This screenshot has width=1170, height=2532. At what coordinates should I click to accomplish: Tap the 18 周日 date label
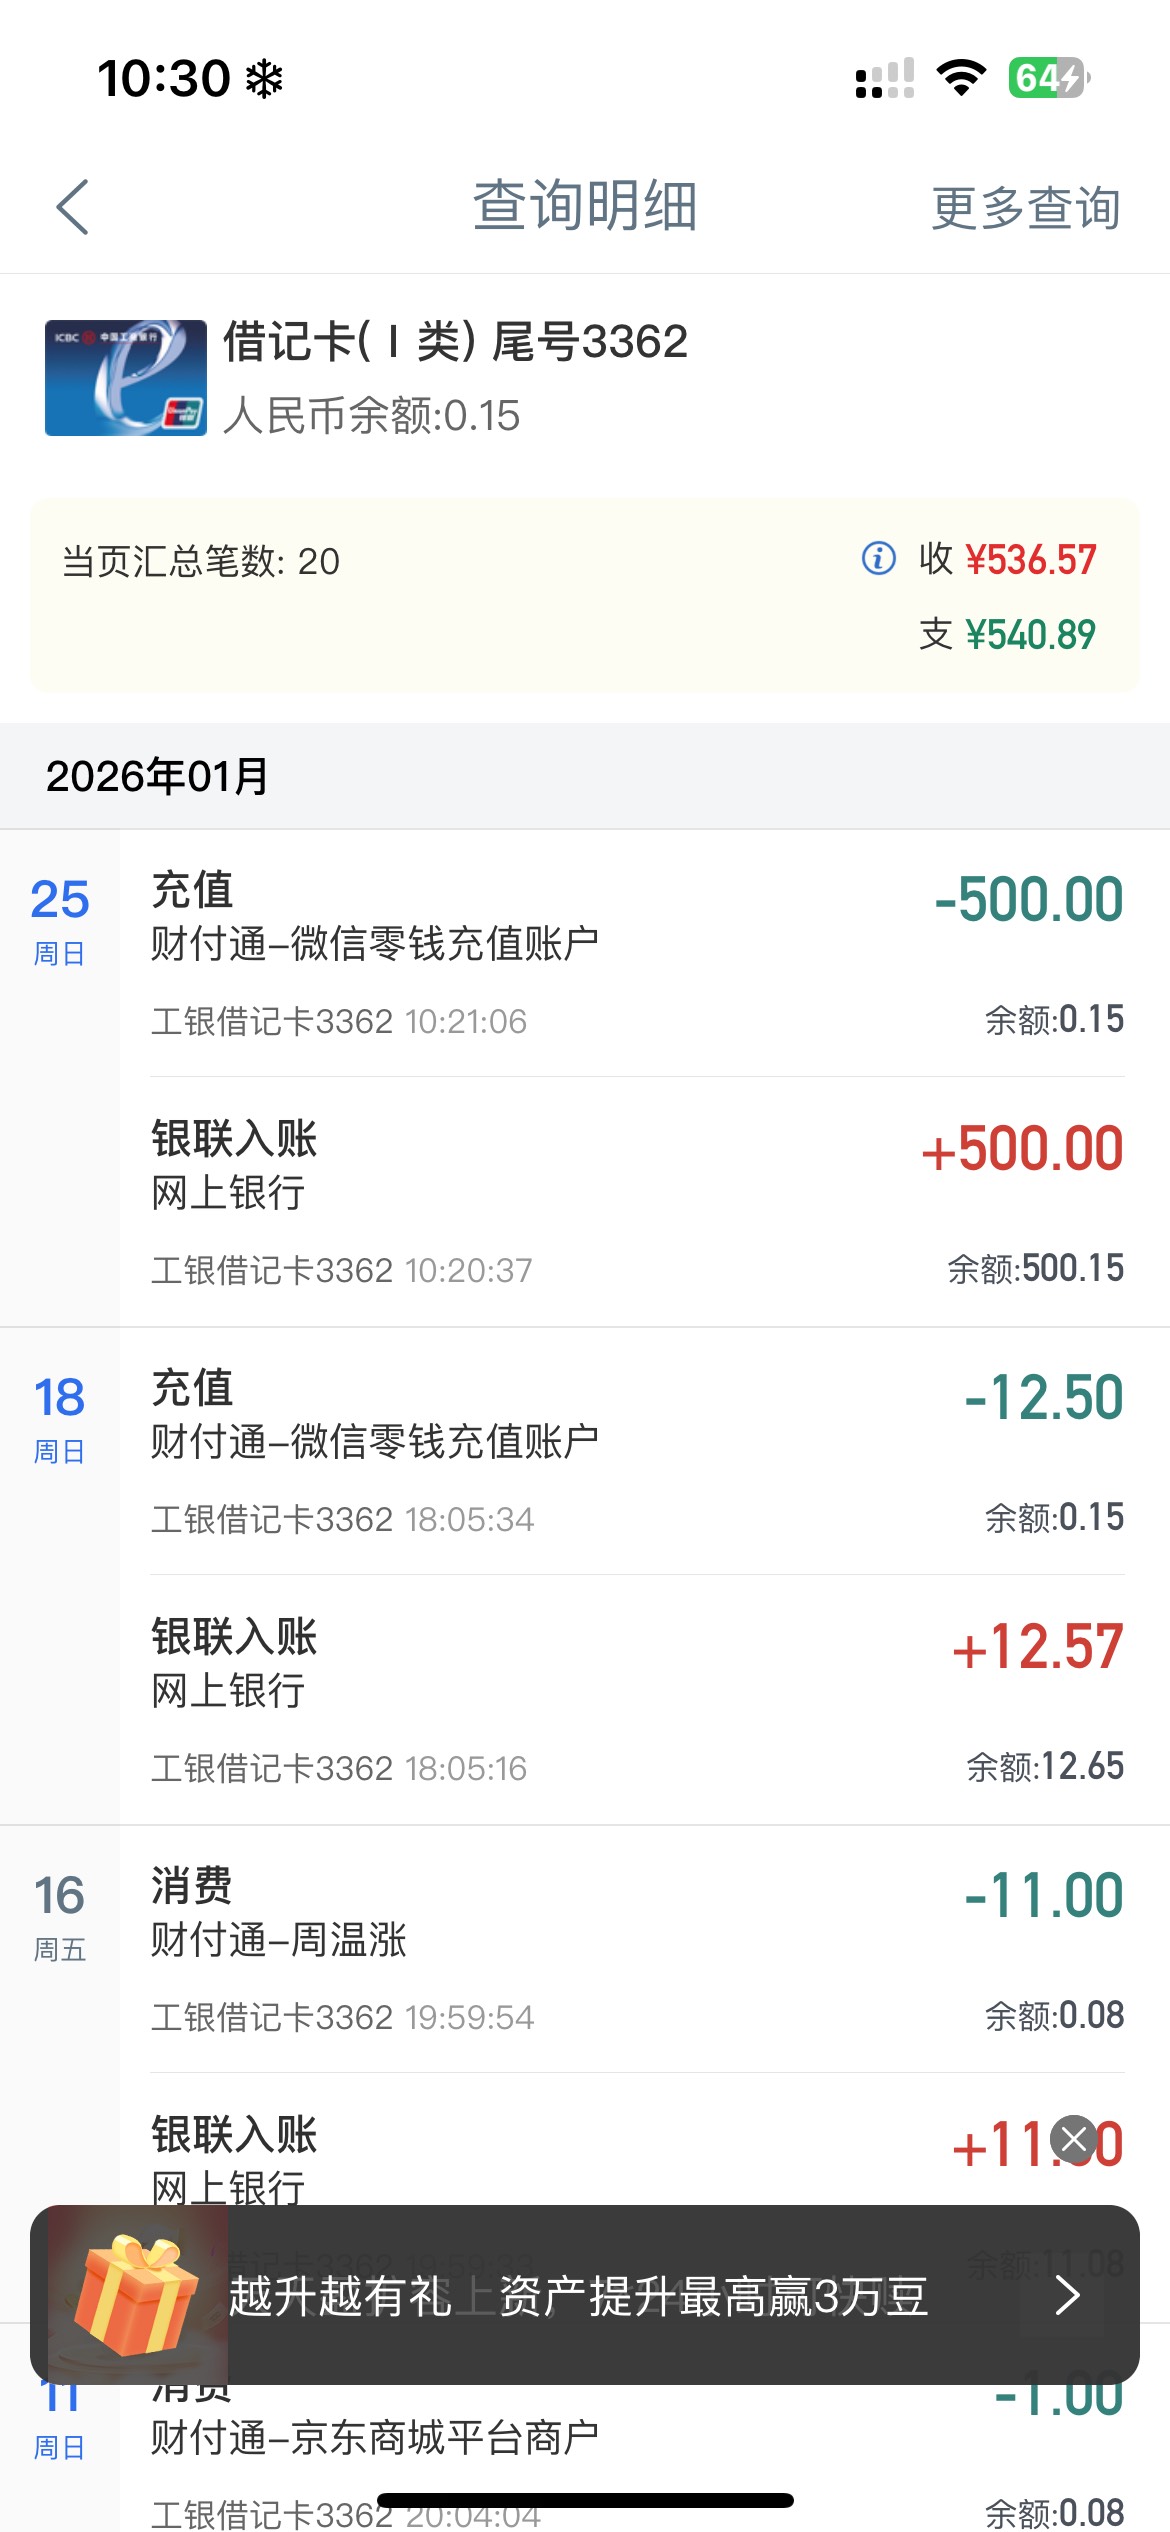click(60, 1417)
